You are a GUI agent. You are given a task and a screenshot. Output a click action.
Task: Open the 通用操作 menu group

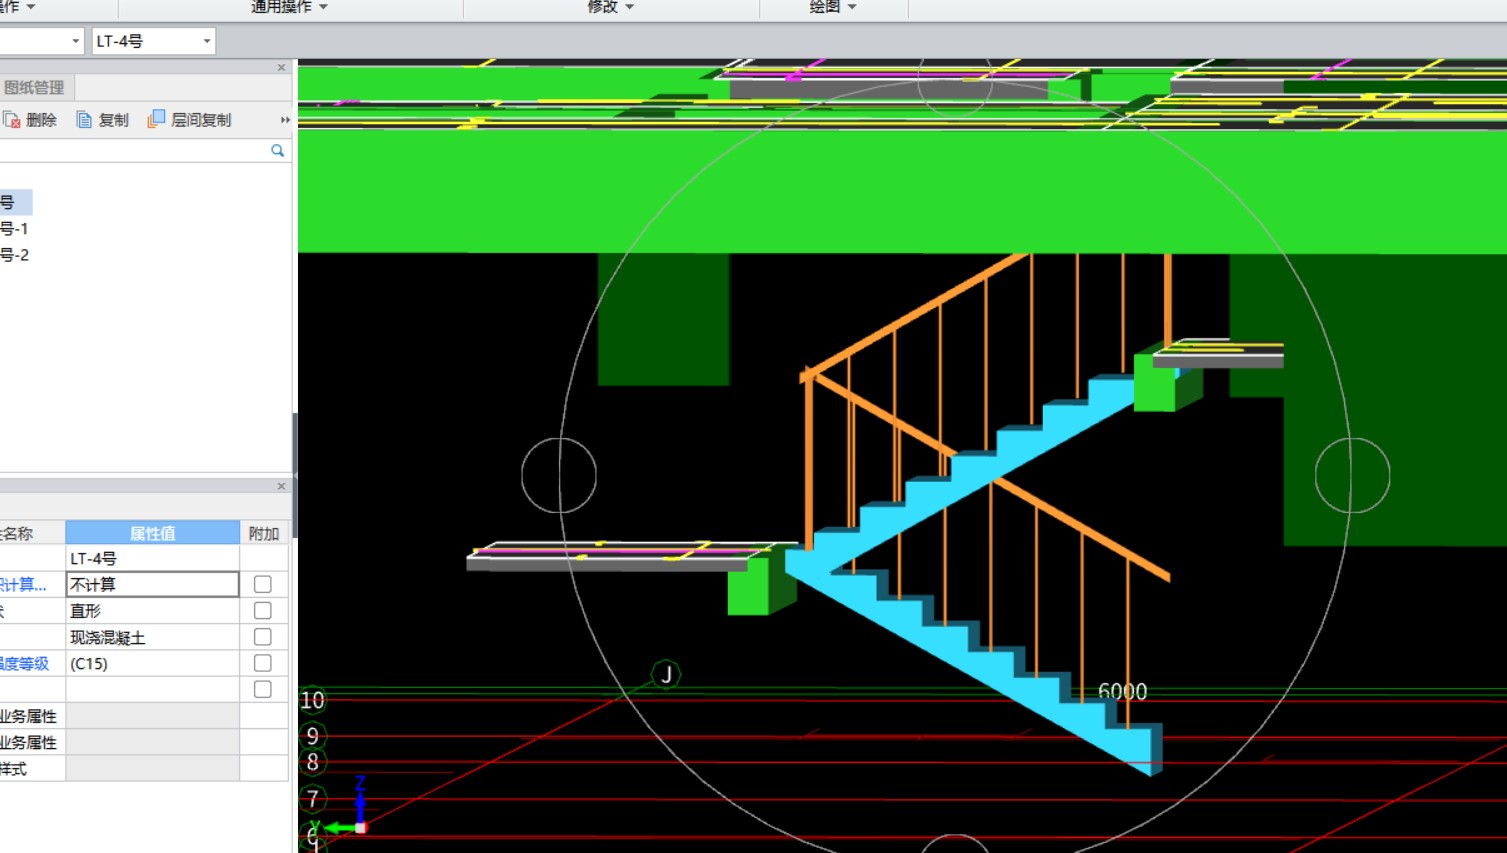(289, 7)
